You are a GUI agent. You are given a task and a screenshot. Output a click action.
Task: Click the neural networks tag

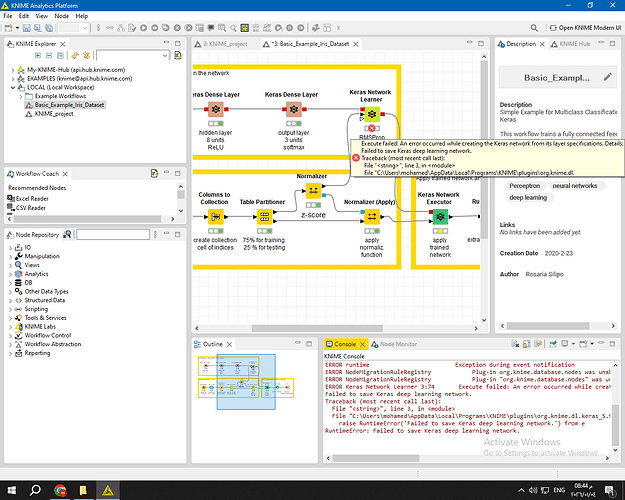coord(575,186)
